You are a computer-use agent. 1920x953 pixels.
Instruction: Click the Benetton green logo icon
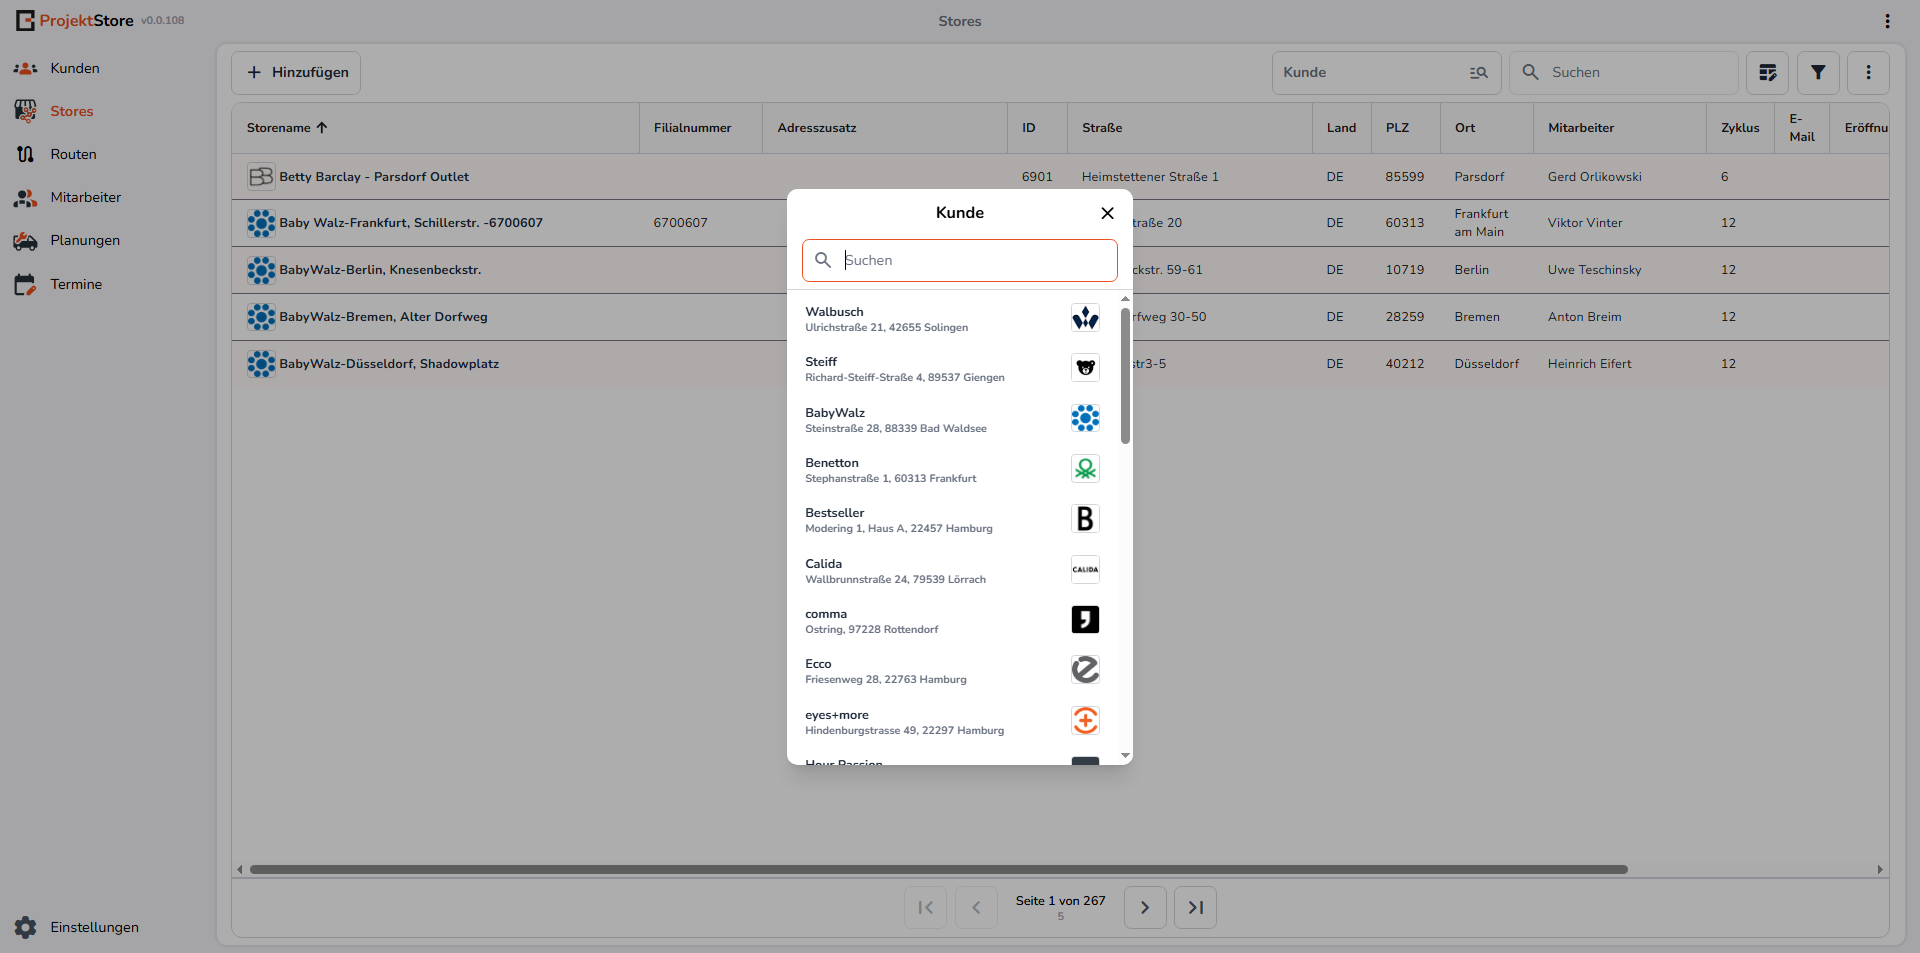coord(1085,468)
